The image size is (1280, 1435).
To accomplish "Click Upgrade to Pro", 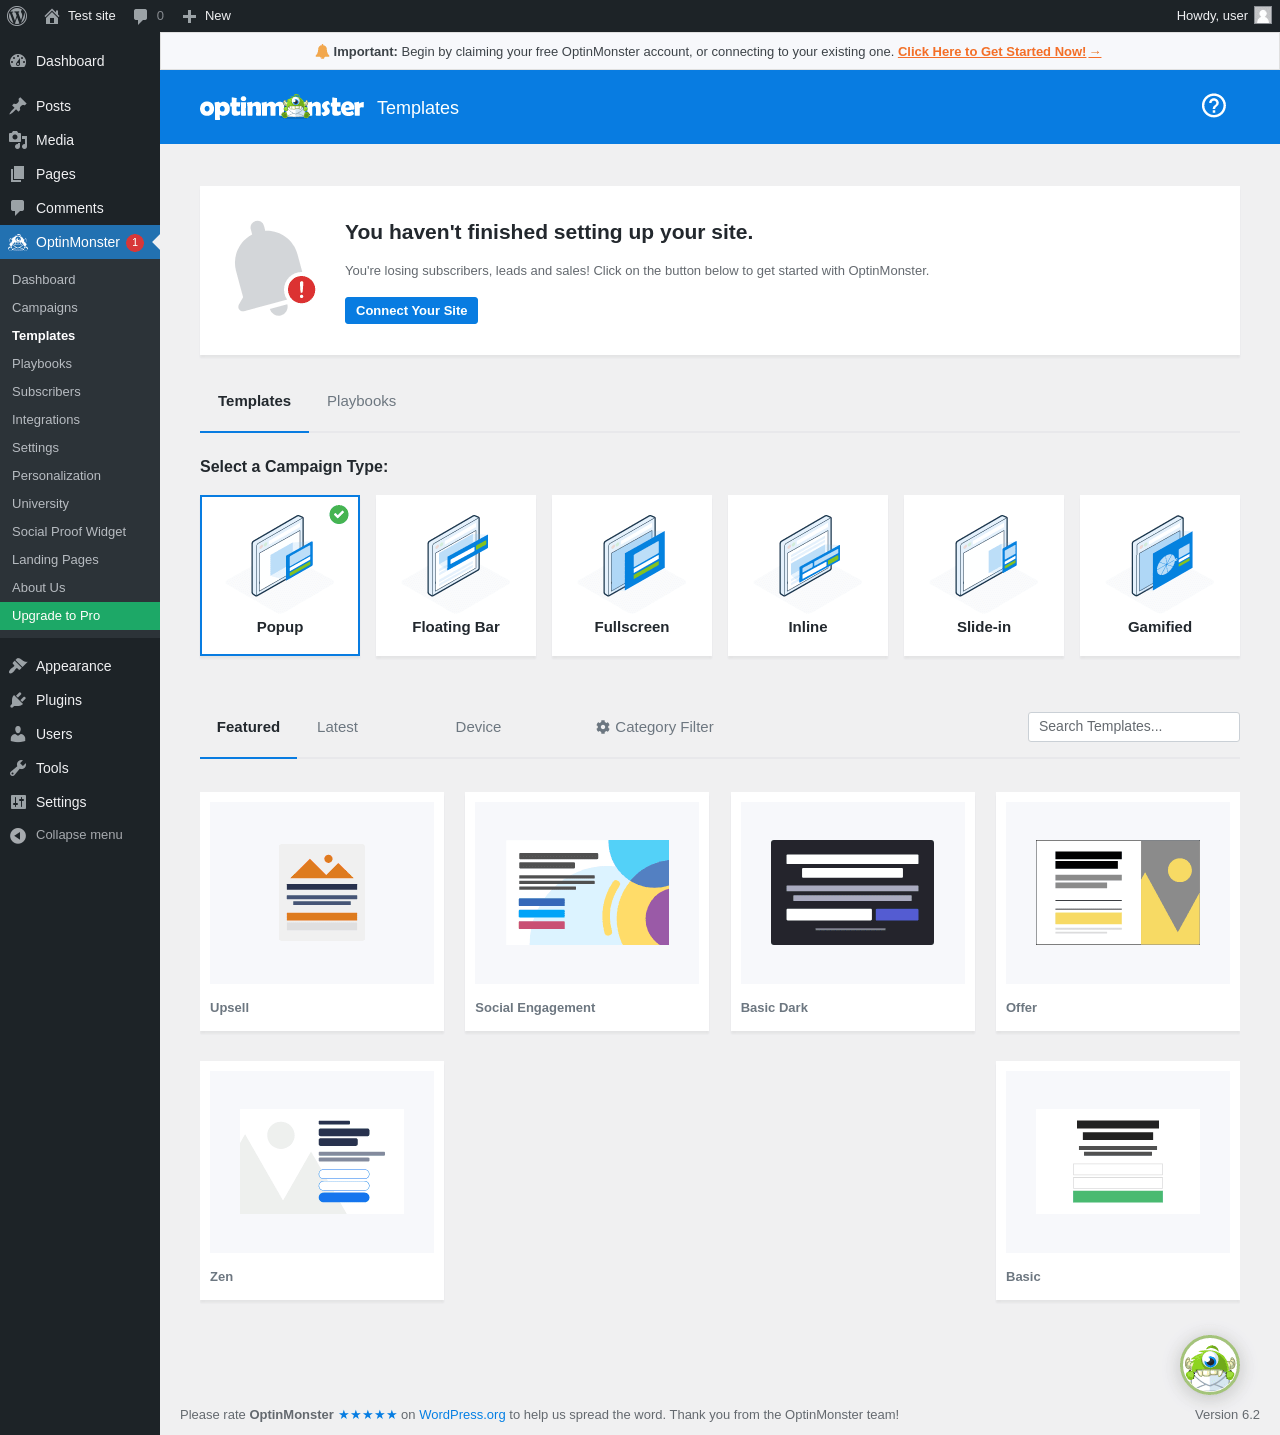I will click(80, 616).
